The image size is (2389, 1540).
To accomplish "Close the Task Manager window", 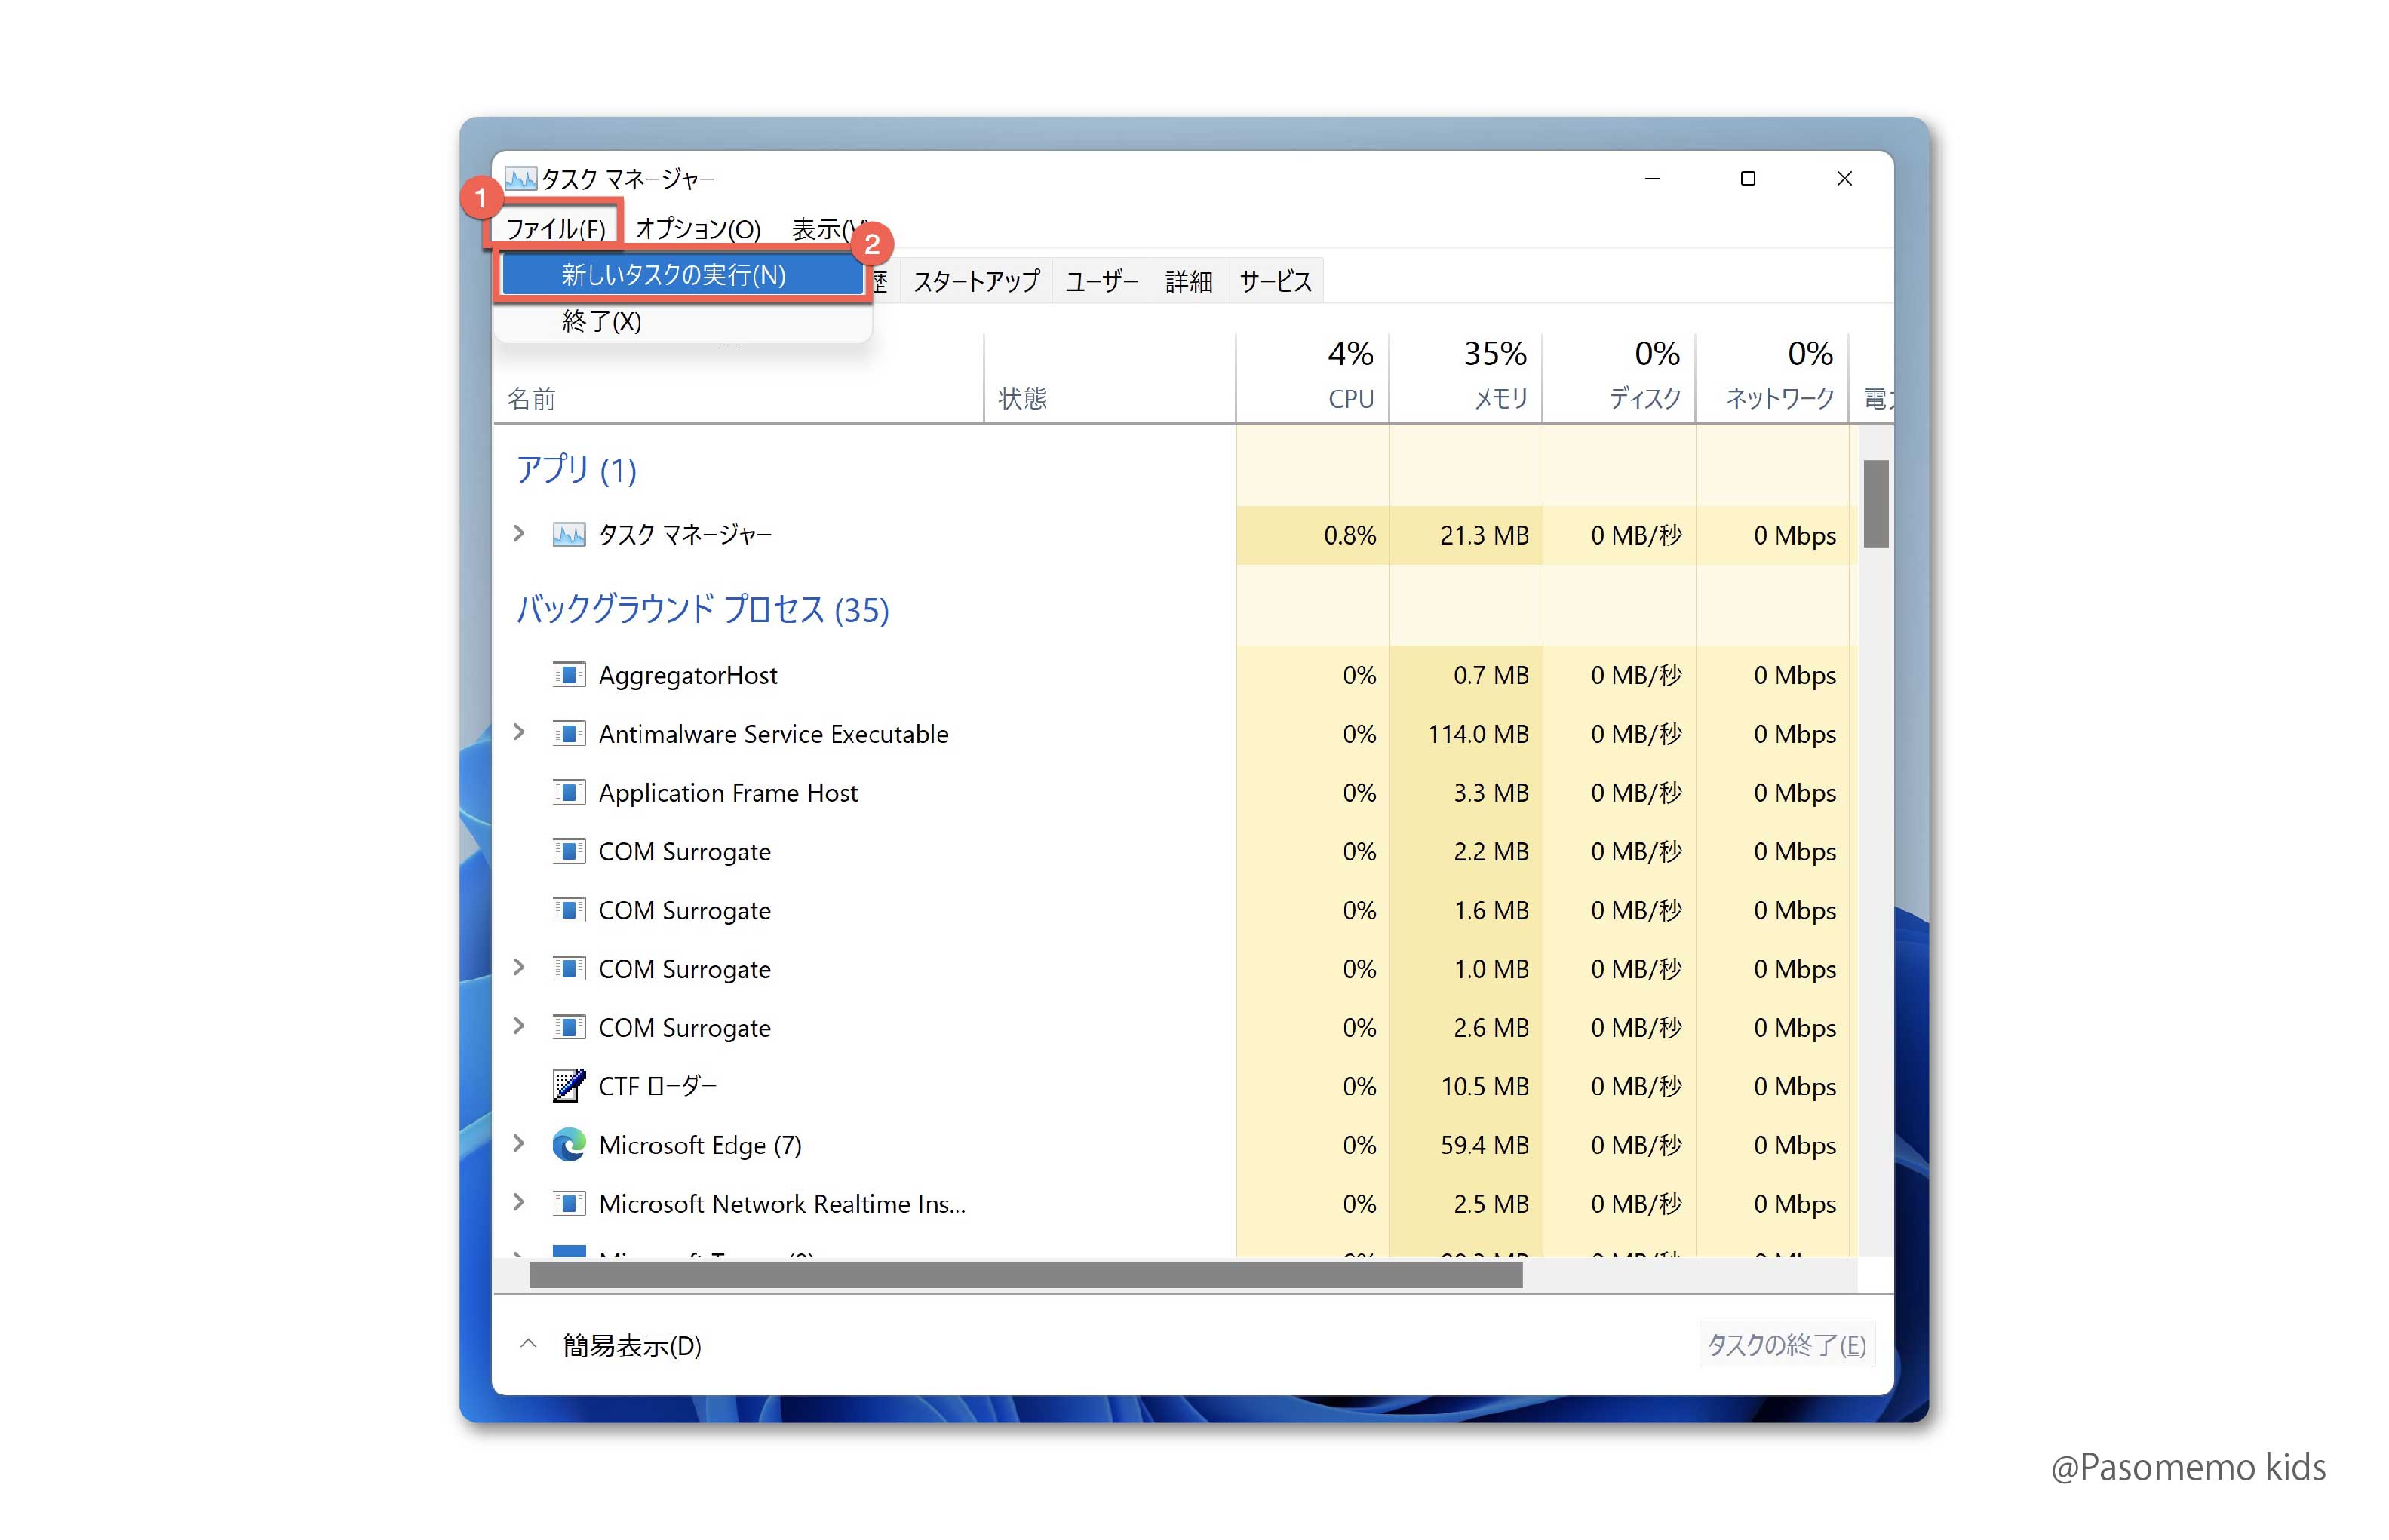I will (1844, 179).
